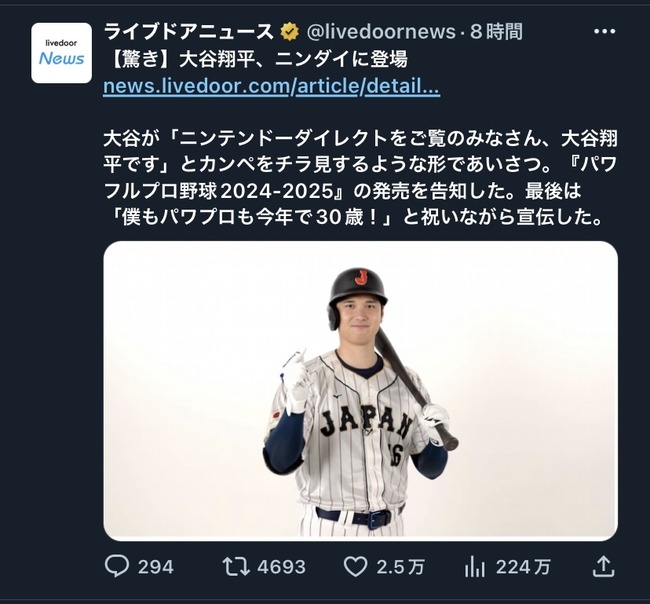Click the 8時間 timestamp
Image resolution: width=650 pixels, height=604 pixels.
pyautogui.click(x=496, y=32)
